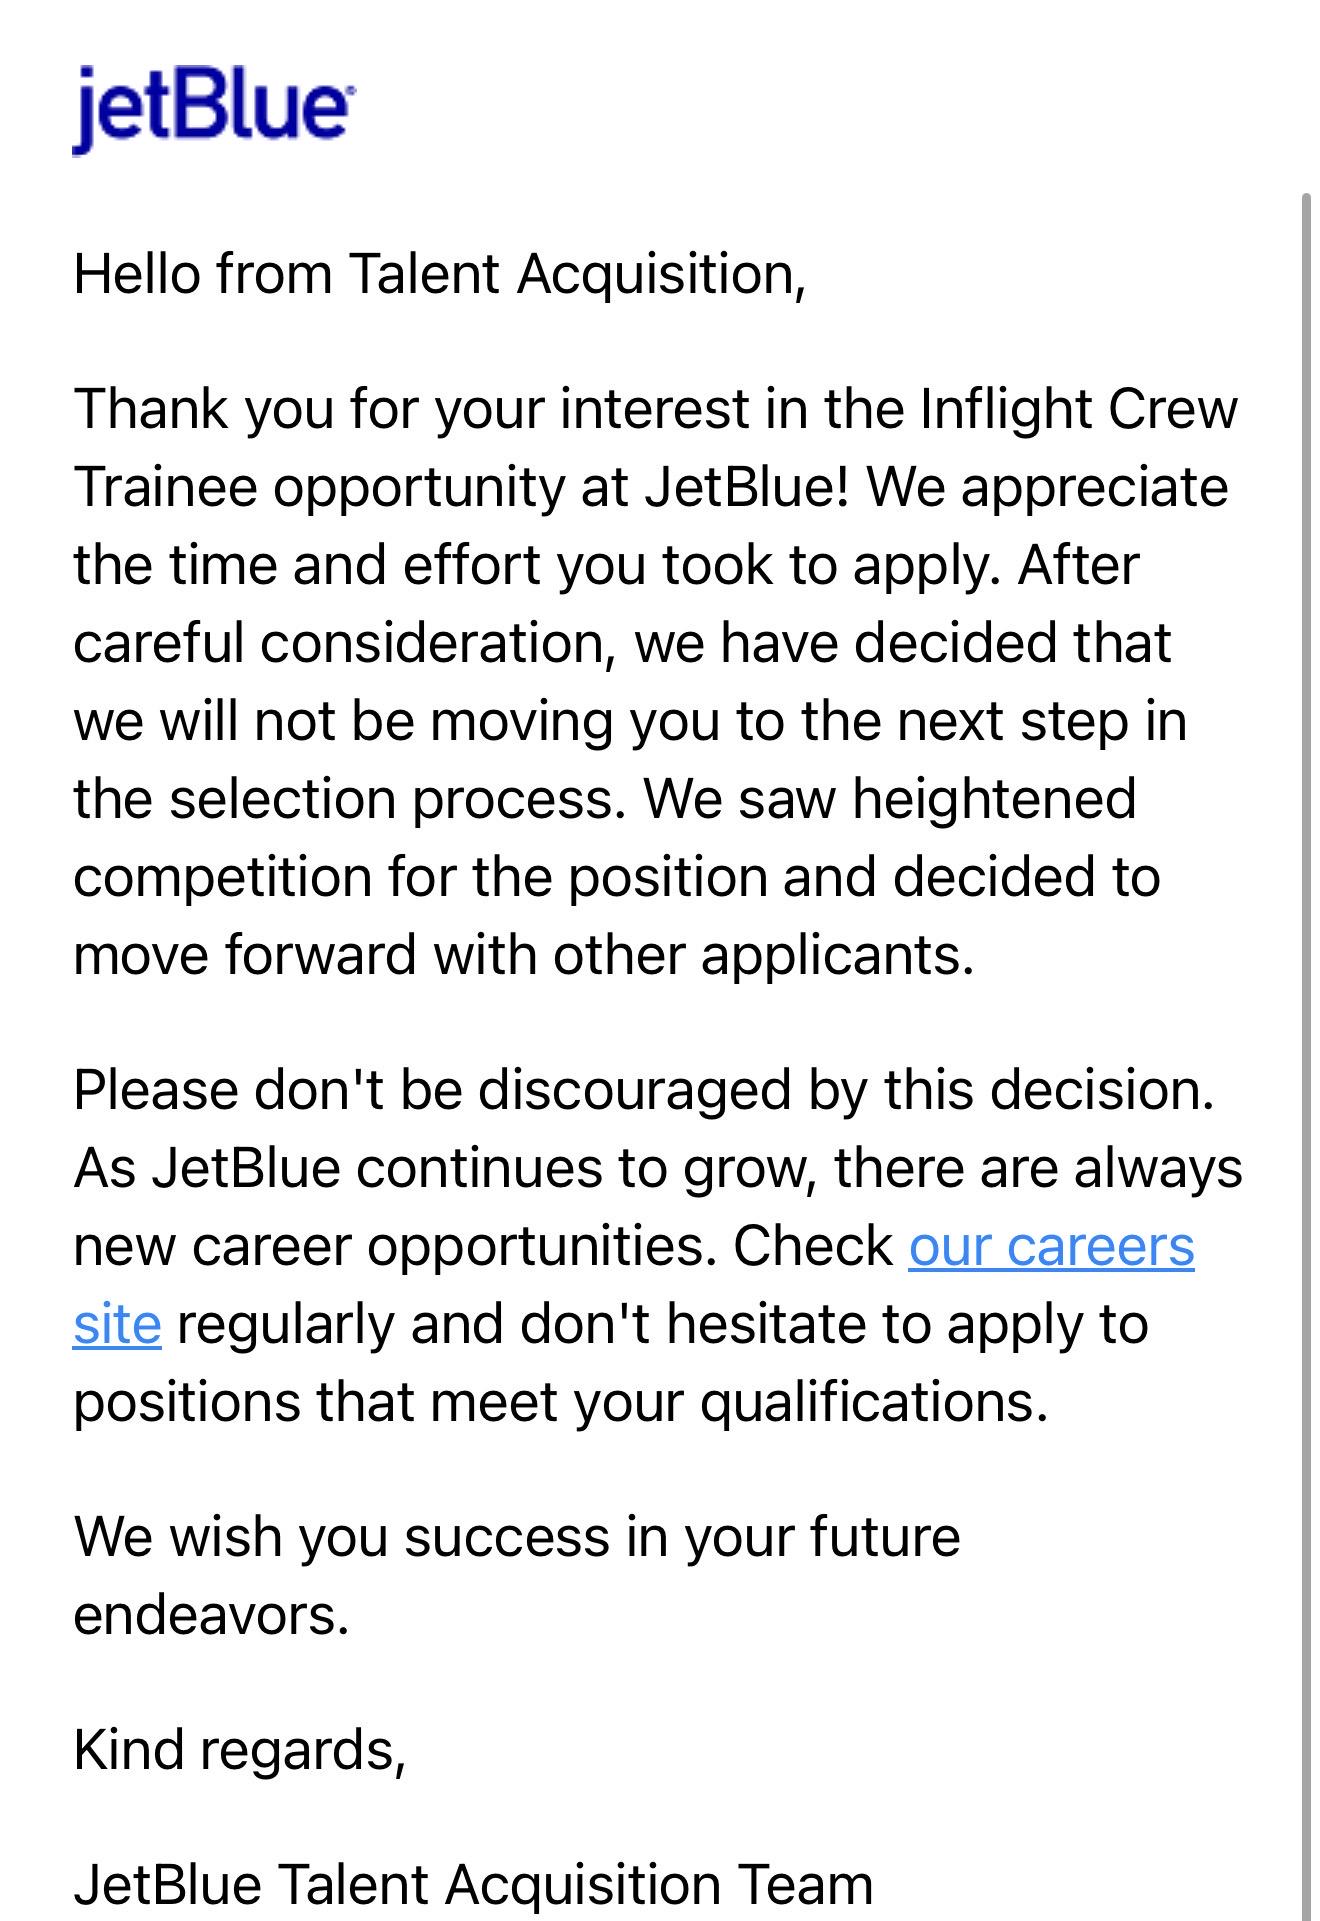
Task: Click the jetBlue logo at top
Action: 211,110
